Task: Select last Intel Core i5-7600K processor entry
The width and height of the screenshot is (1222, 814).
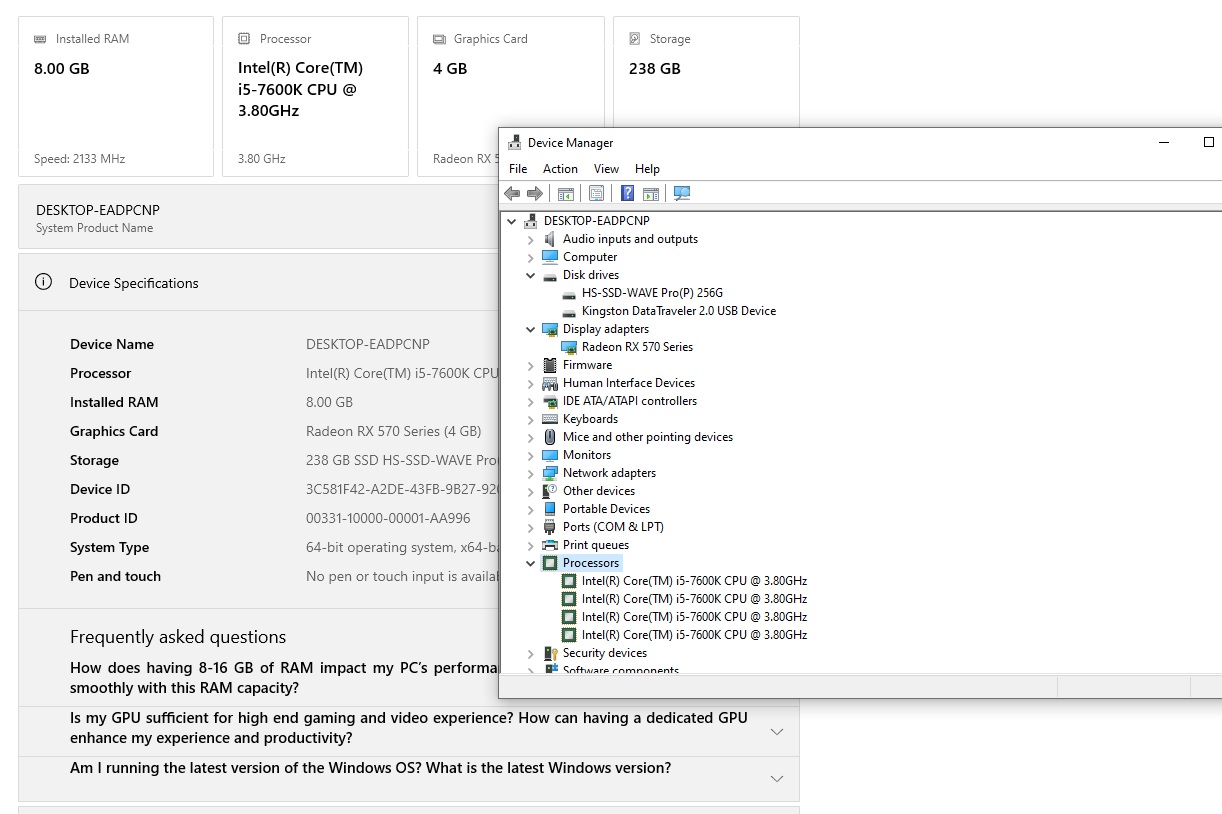Action: tap(694, 635)
